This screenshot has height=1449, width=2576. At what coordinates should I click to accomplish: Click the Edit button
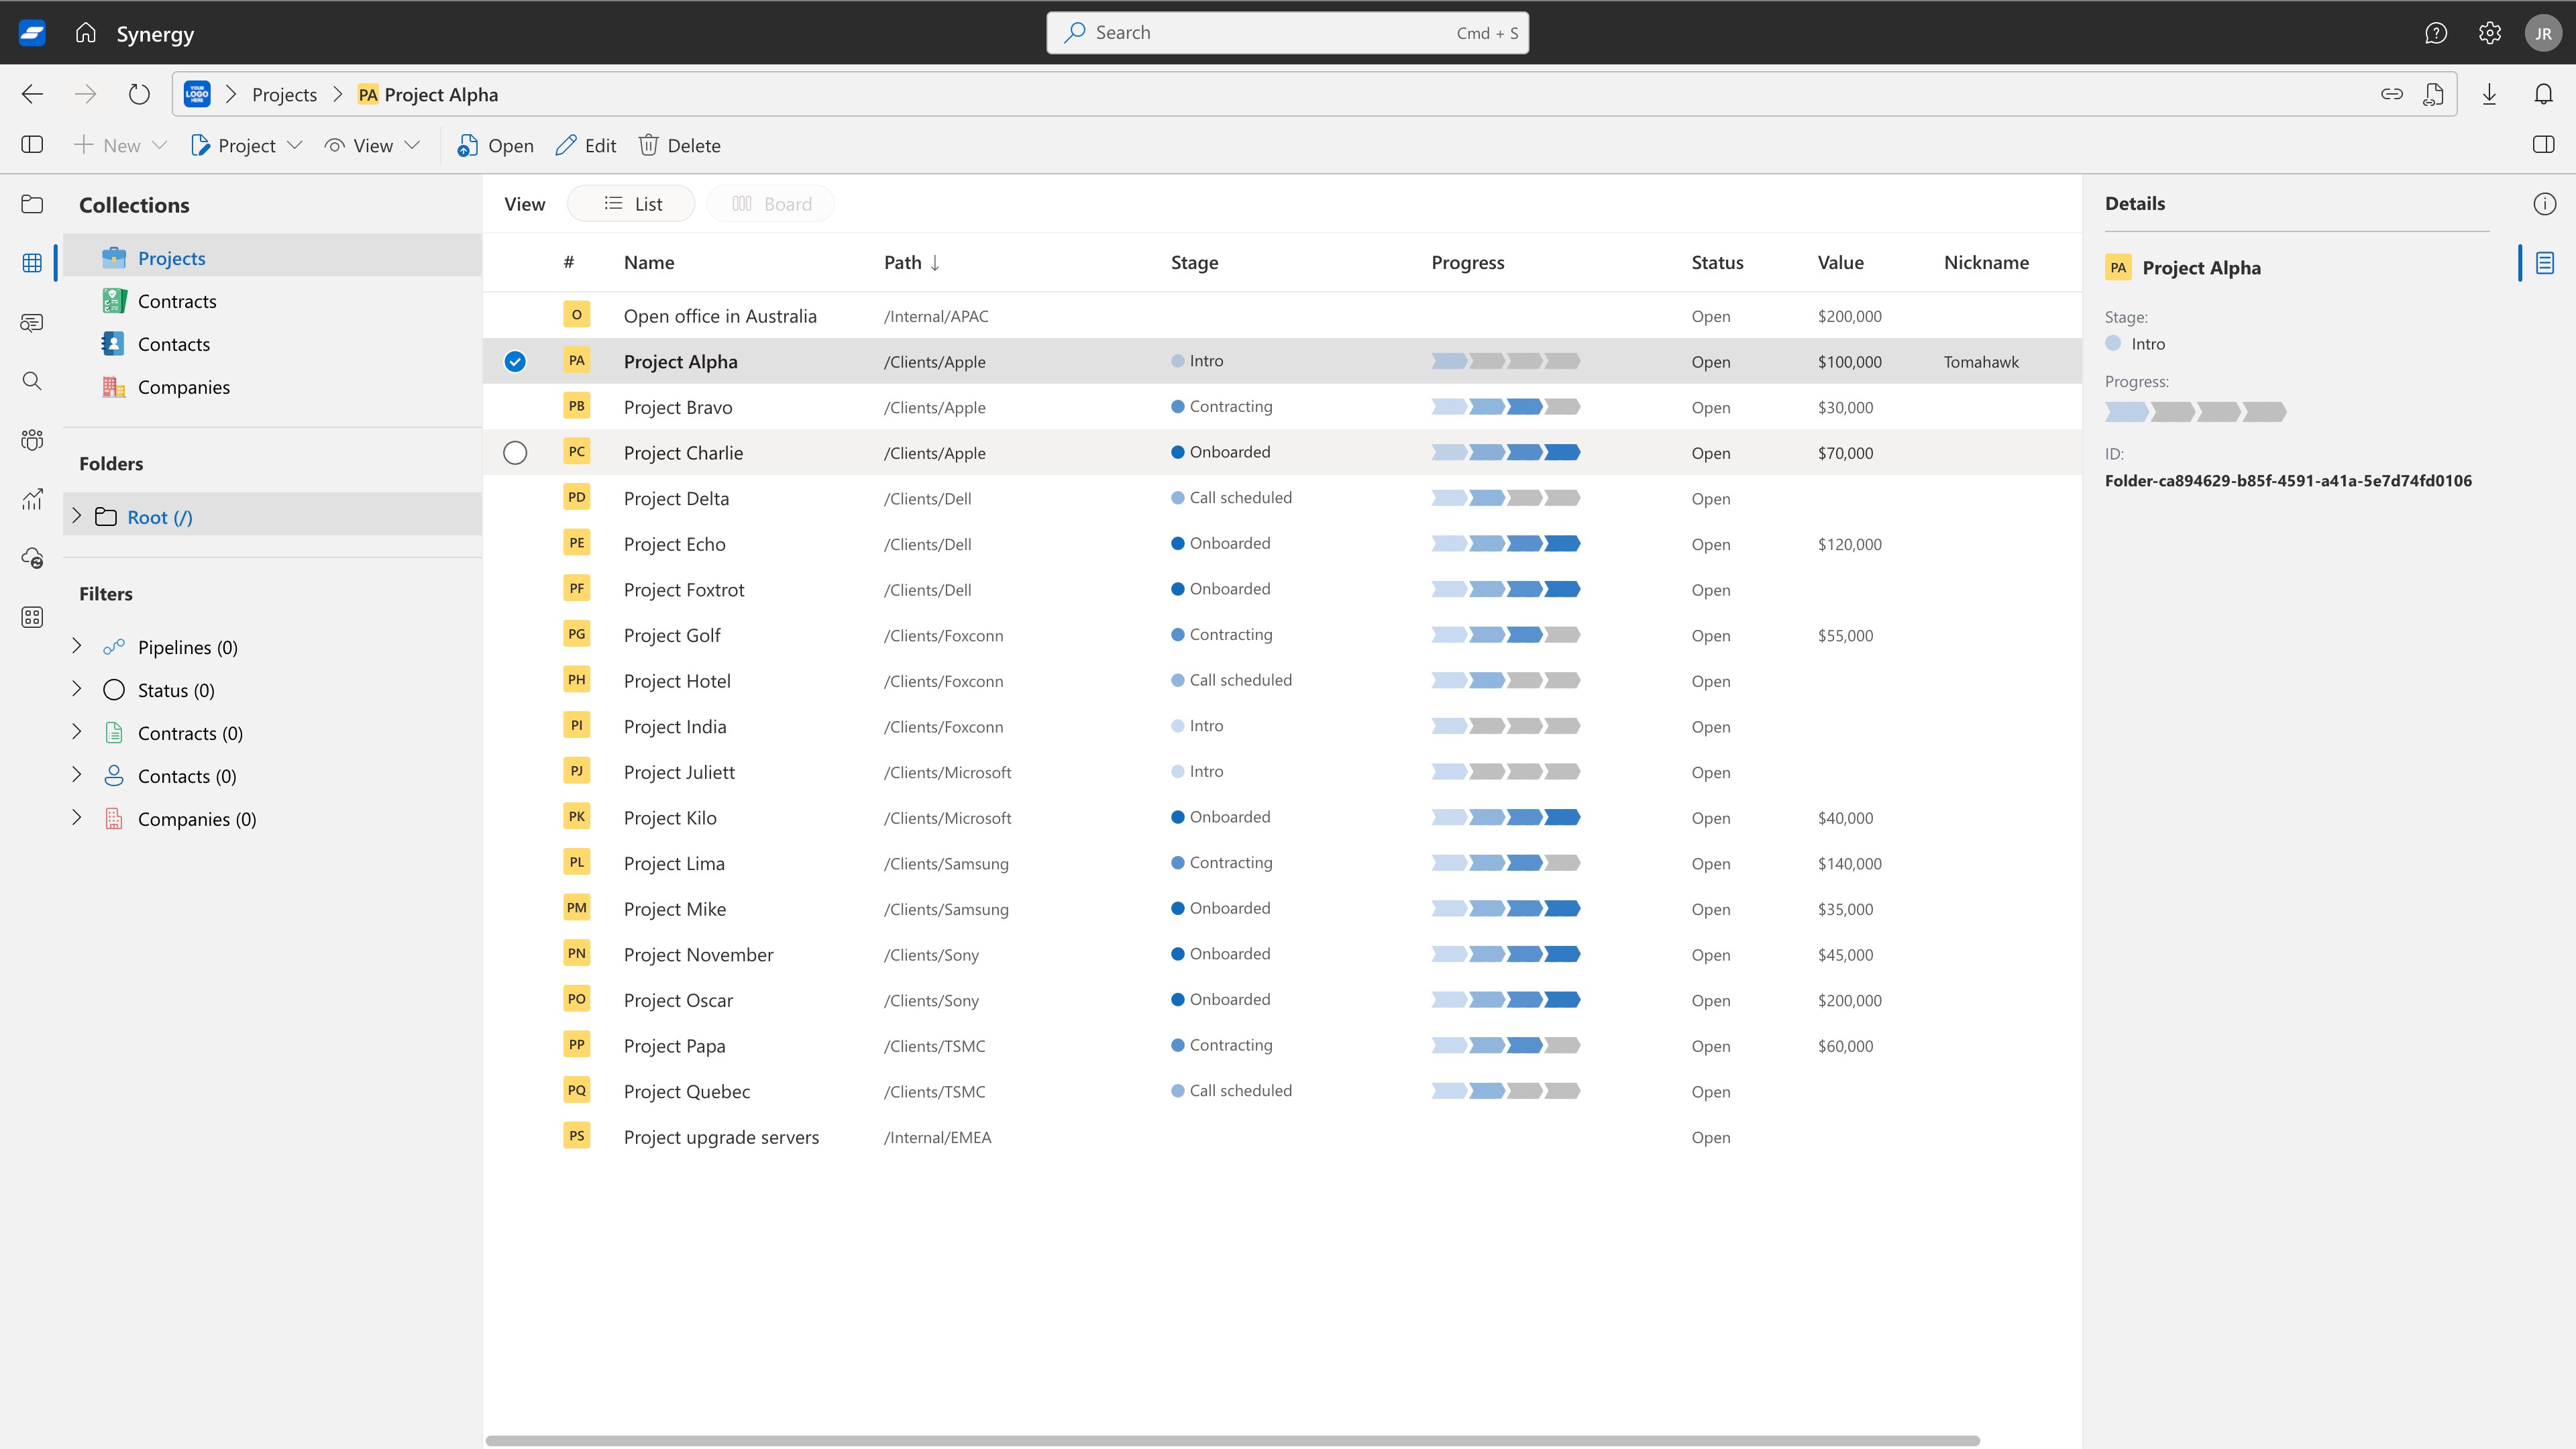click(x=586, y=146)
